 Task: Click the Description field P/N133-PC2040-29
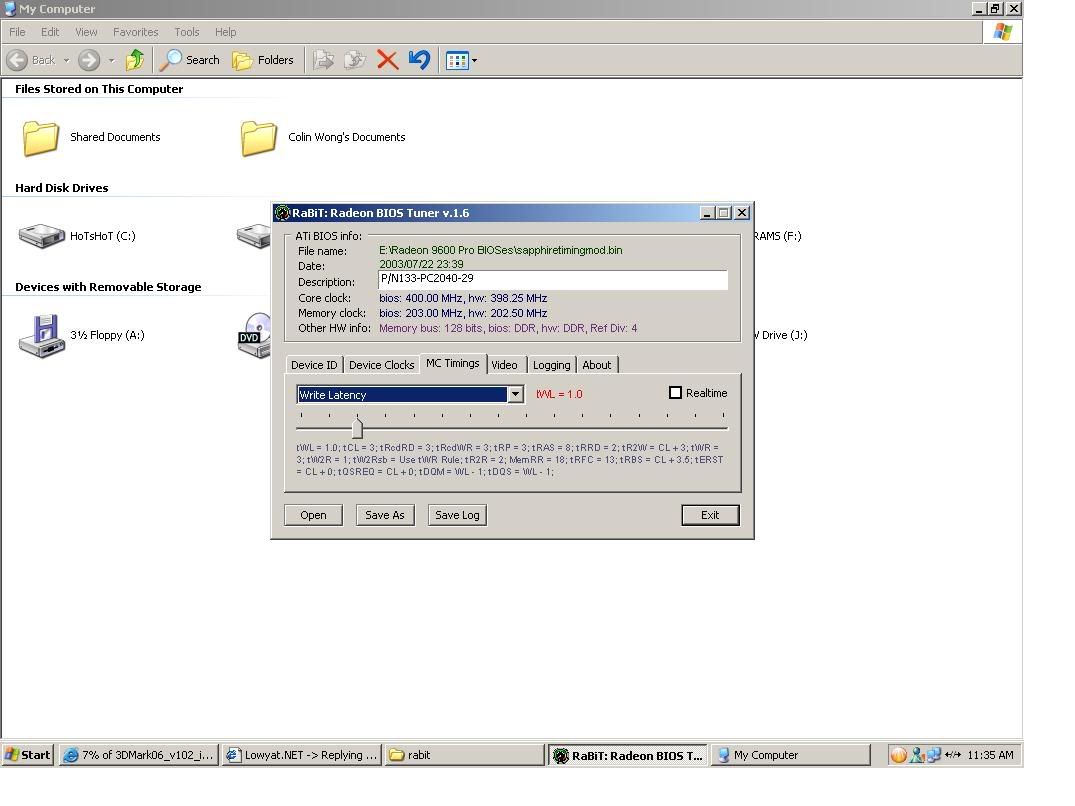[x=553, y=280]
